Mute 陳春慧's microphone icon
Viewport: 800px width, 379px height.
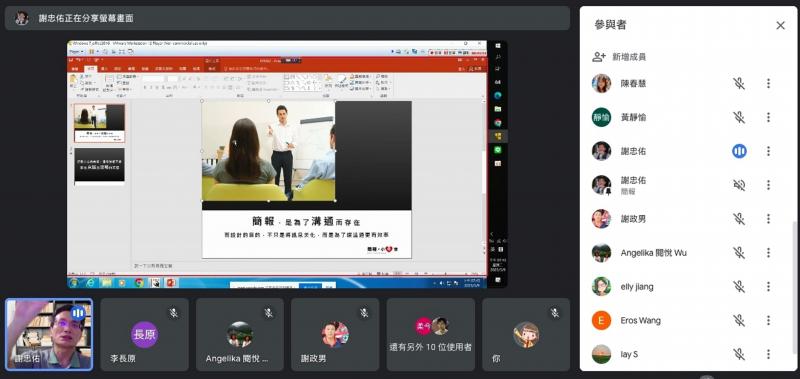pyautogui.click(x=739, y=83)
